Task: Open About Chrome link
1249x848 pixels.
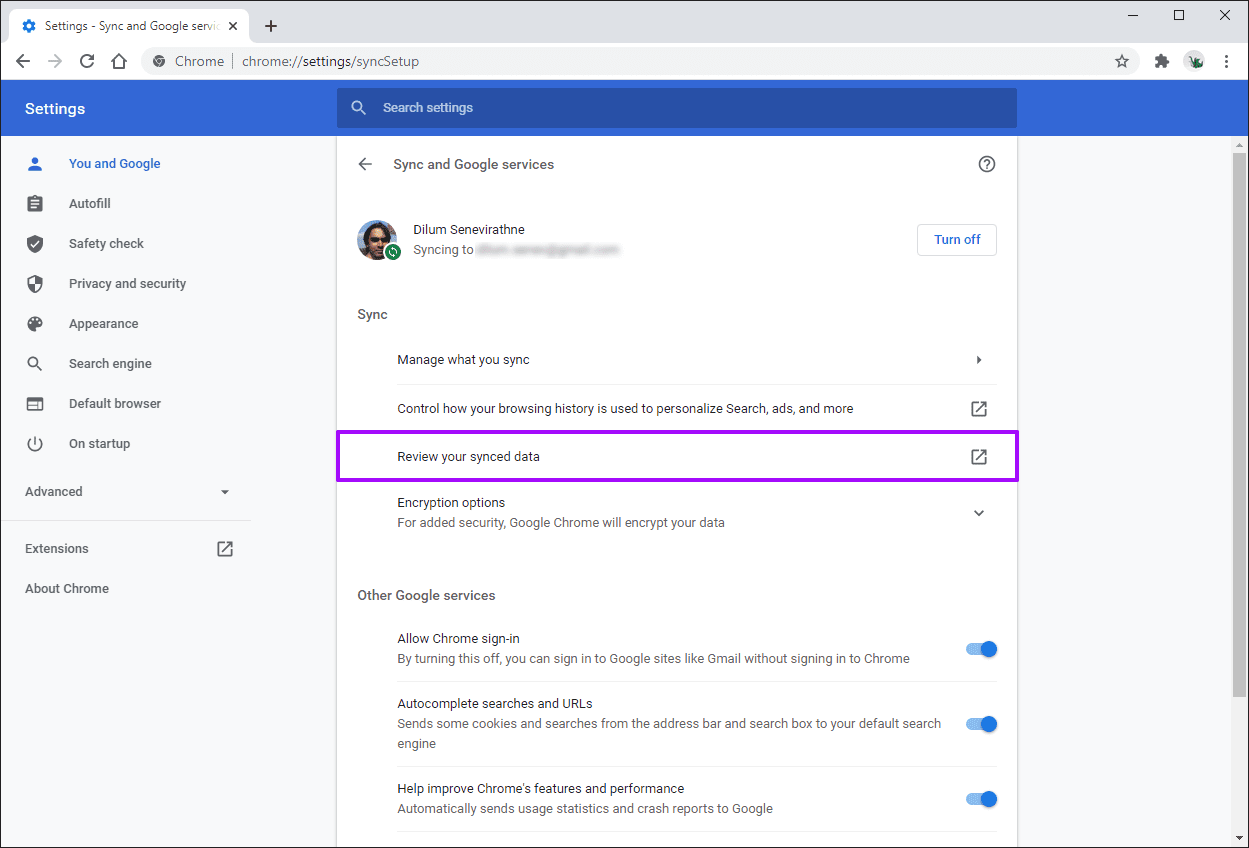Action: click(67, 588)
